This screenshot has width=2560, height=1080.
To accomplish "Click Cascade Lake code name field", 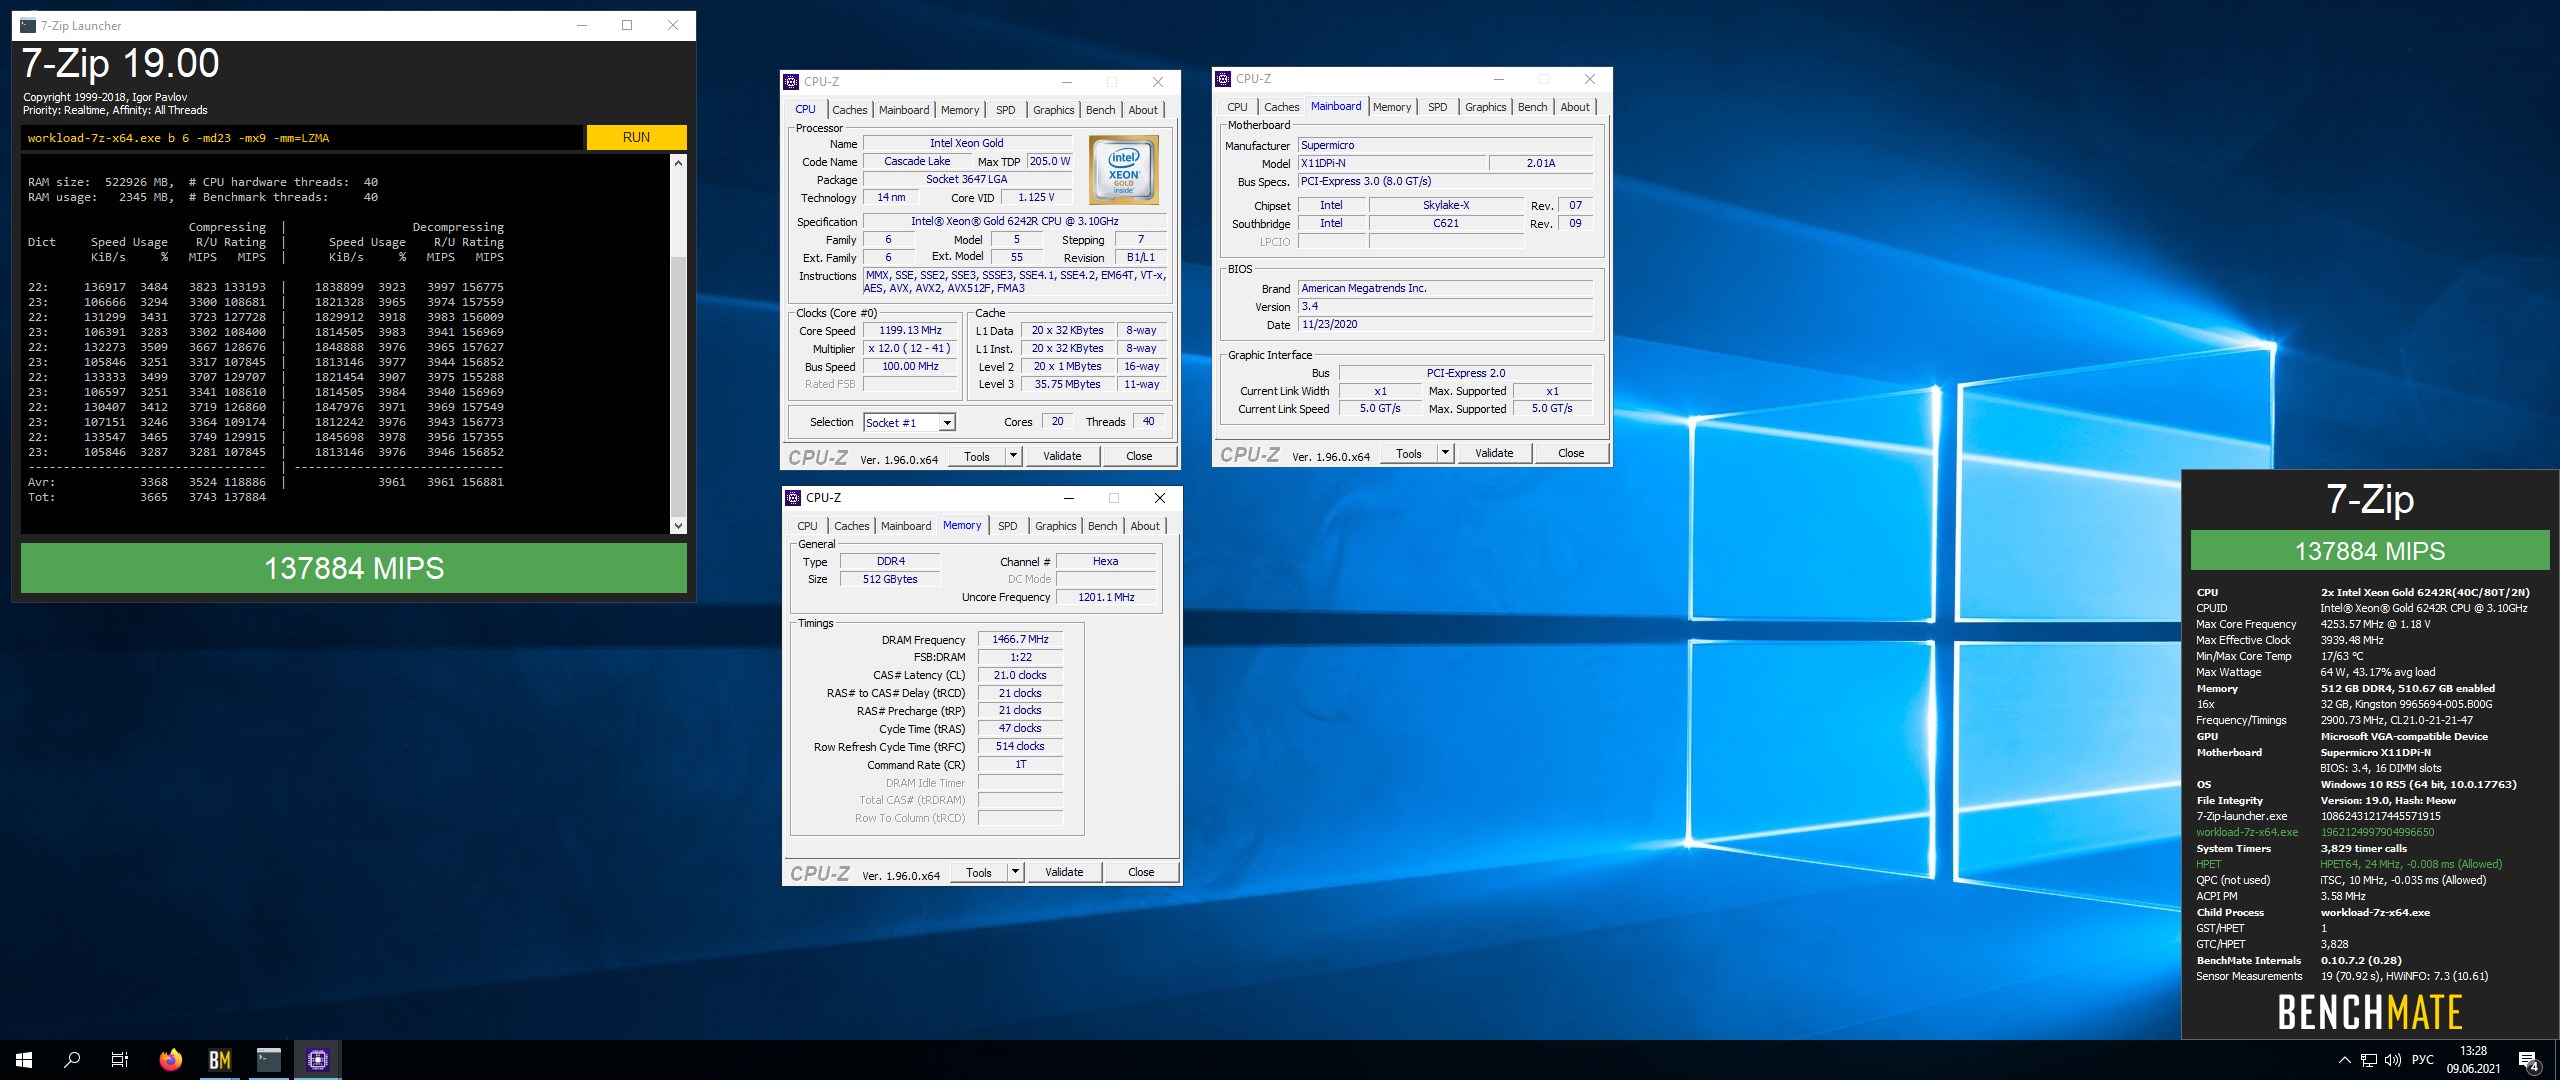I will [917, 161].
